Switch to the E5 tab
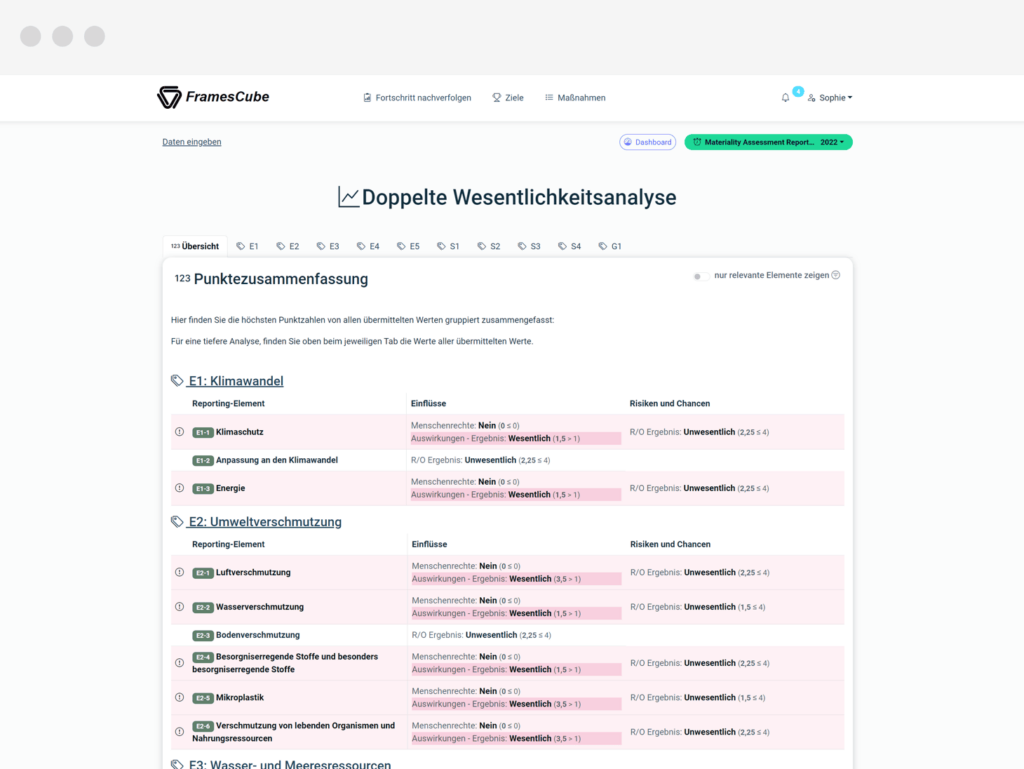 (x=408, y=246)
